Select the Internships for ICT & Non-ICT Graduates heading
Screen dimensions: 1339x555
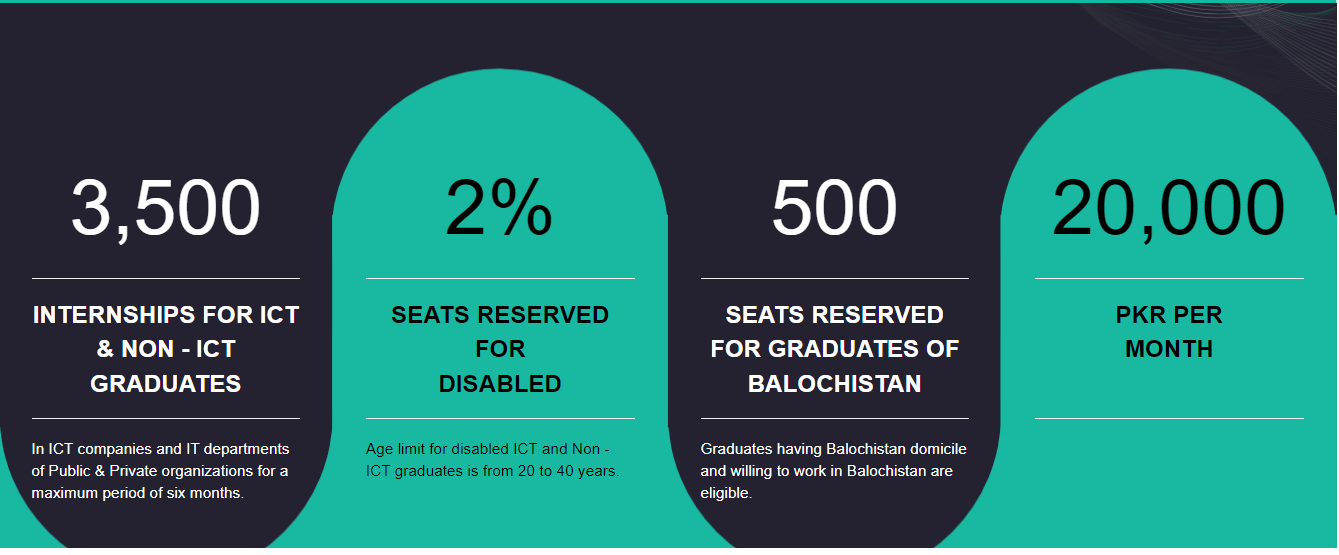tap(166, 349)
